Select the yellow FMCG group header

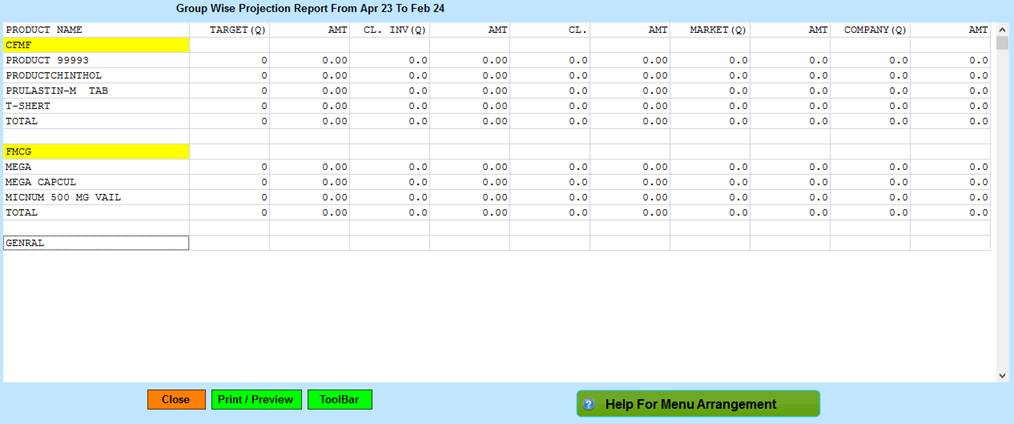point(96,151)
